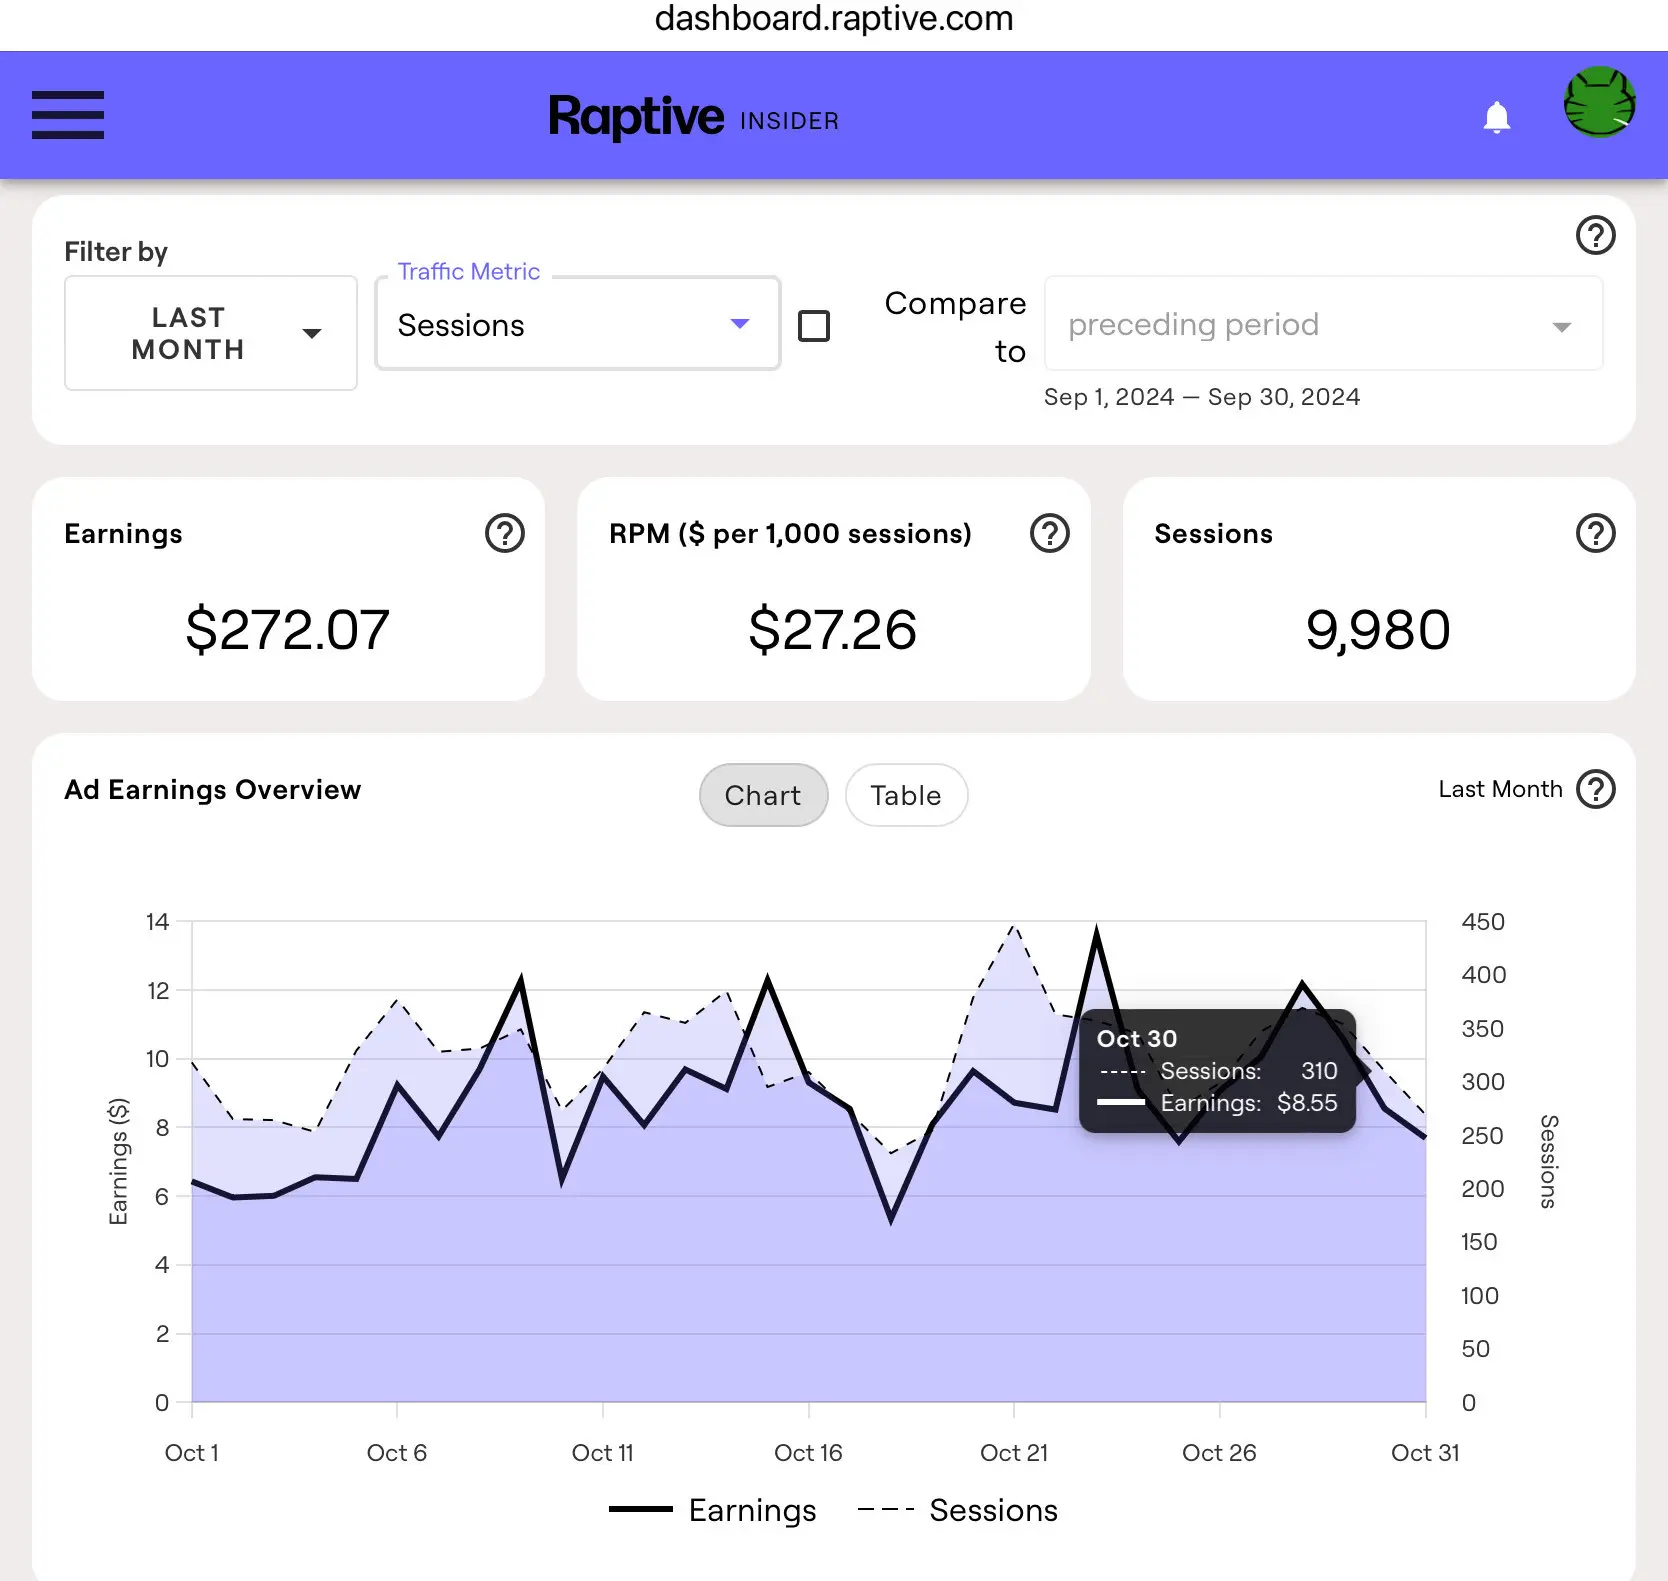Image resolution: width=1668 pixels, height=1581 pixels.
Task: Open the hamburger navigation menu
Action: point(68,115)
